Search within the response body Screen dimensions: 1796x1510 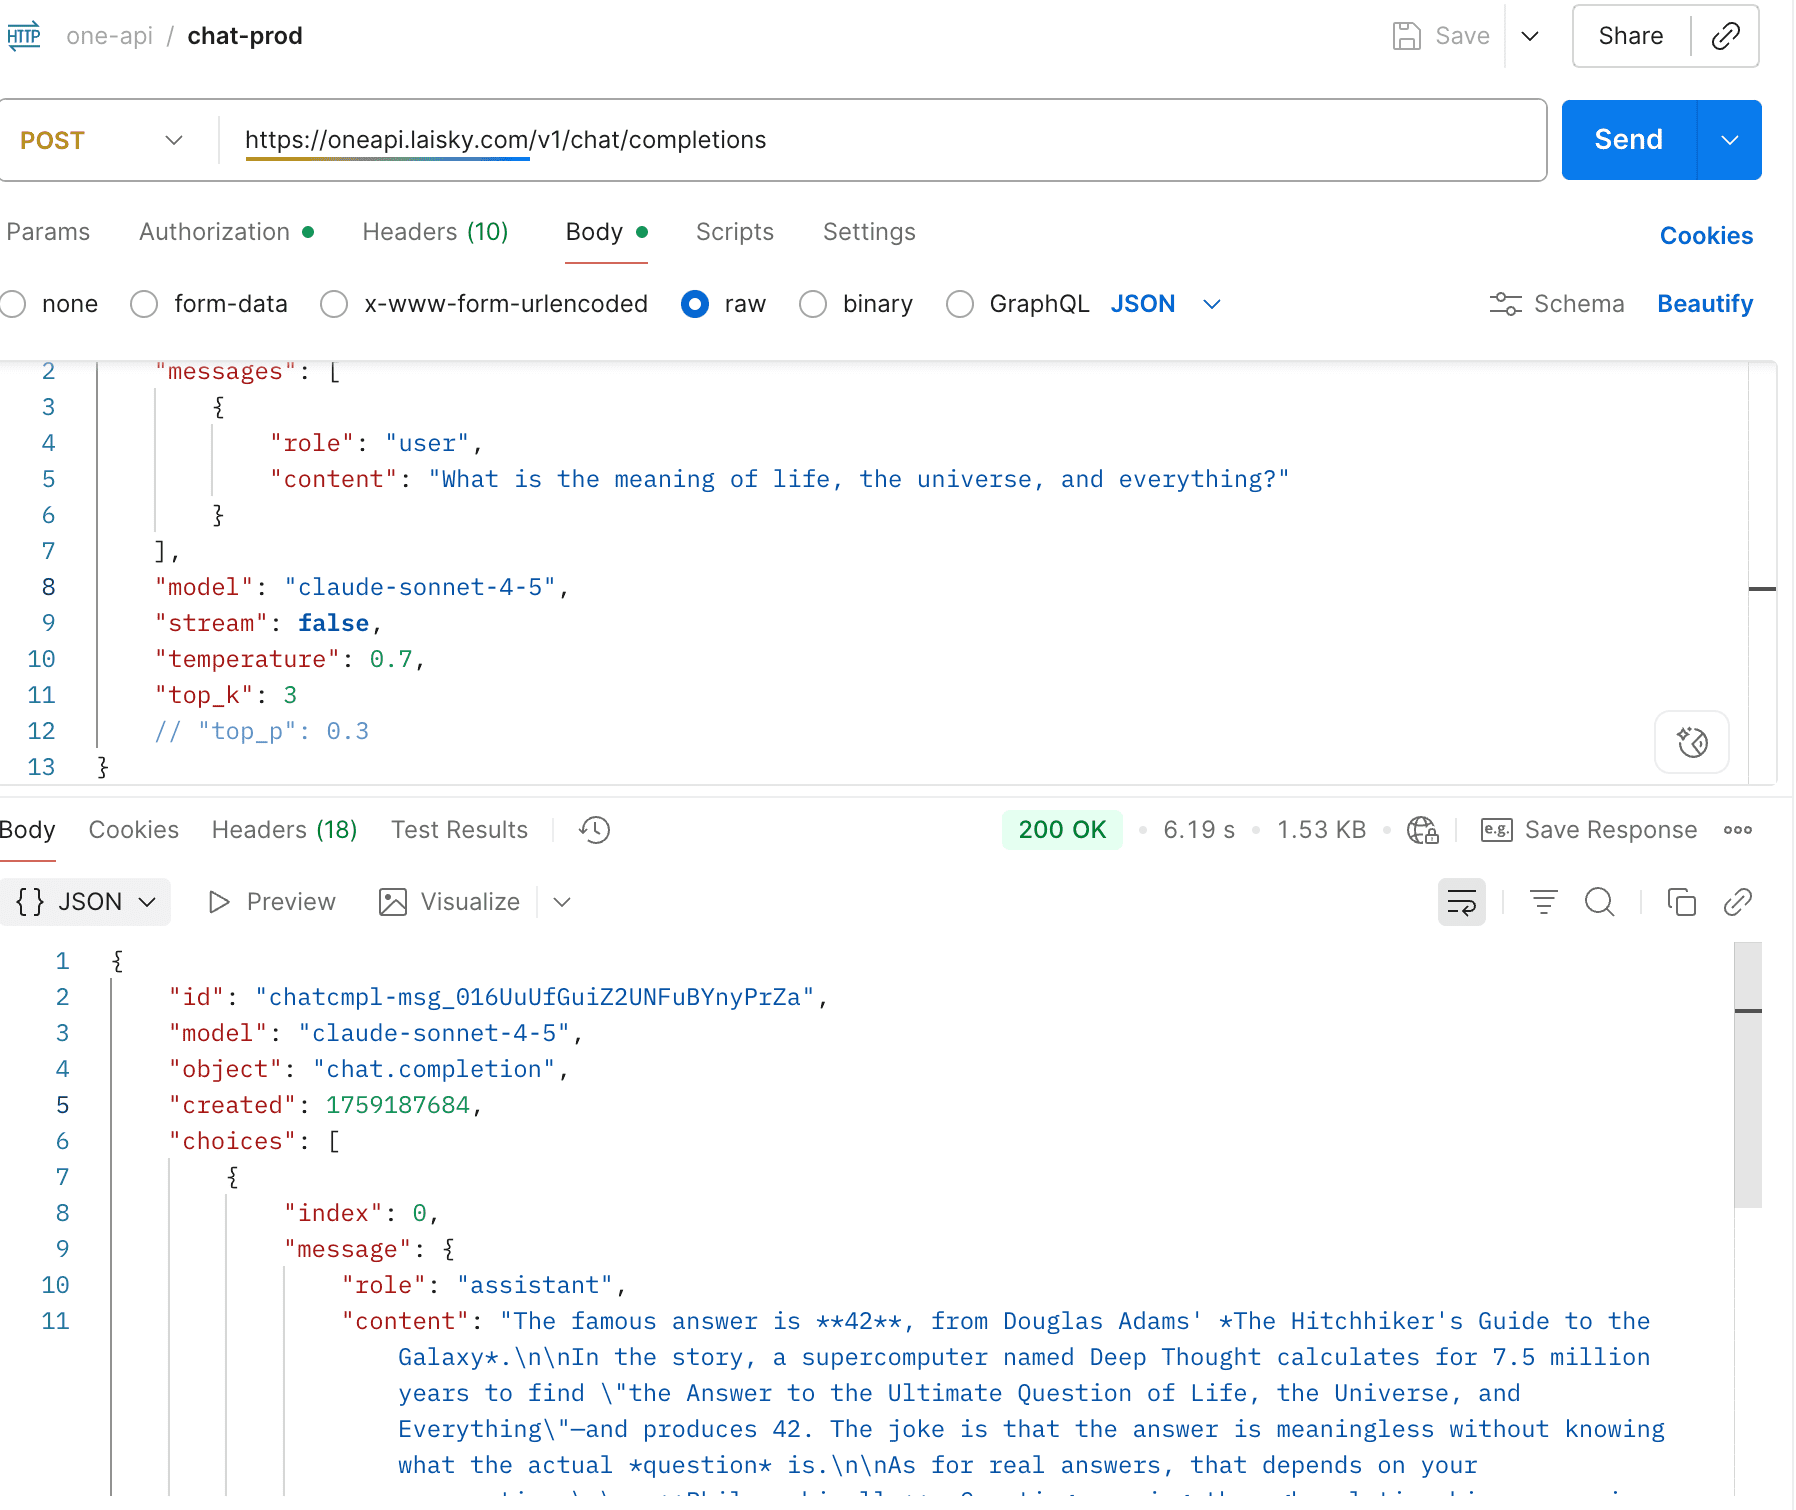pos(1599,903)
